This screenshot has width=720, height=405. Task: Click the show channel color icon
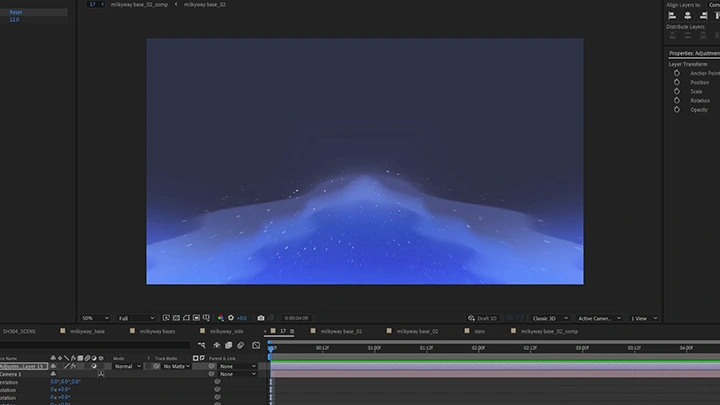pos(221,318)
